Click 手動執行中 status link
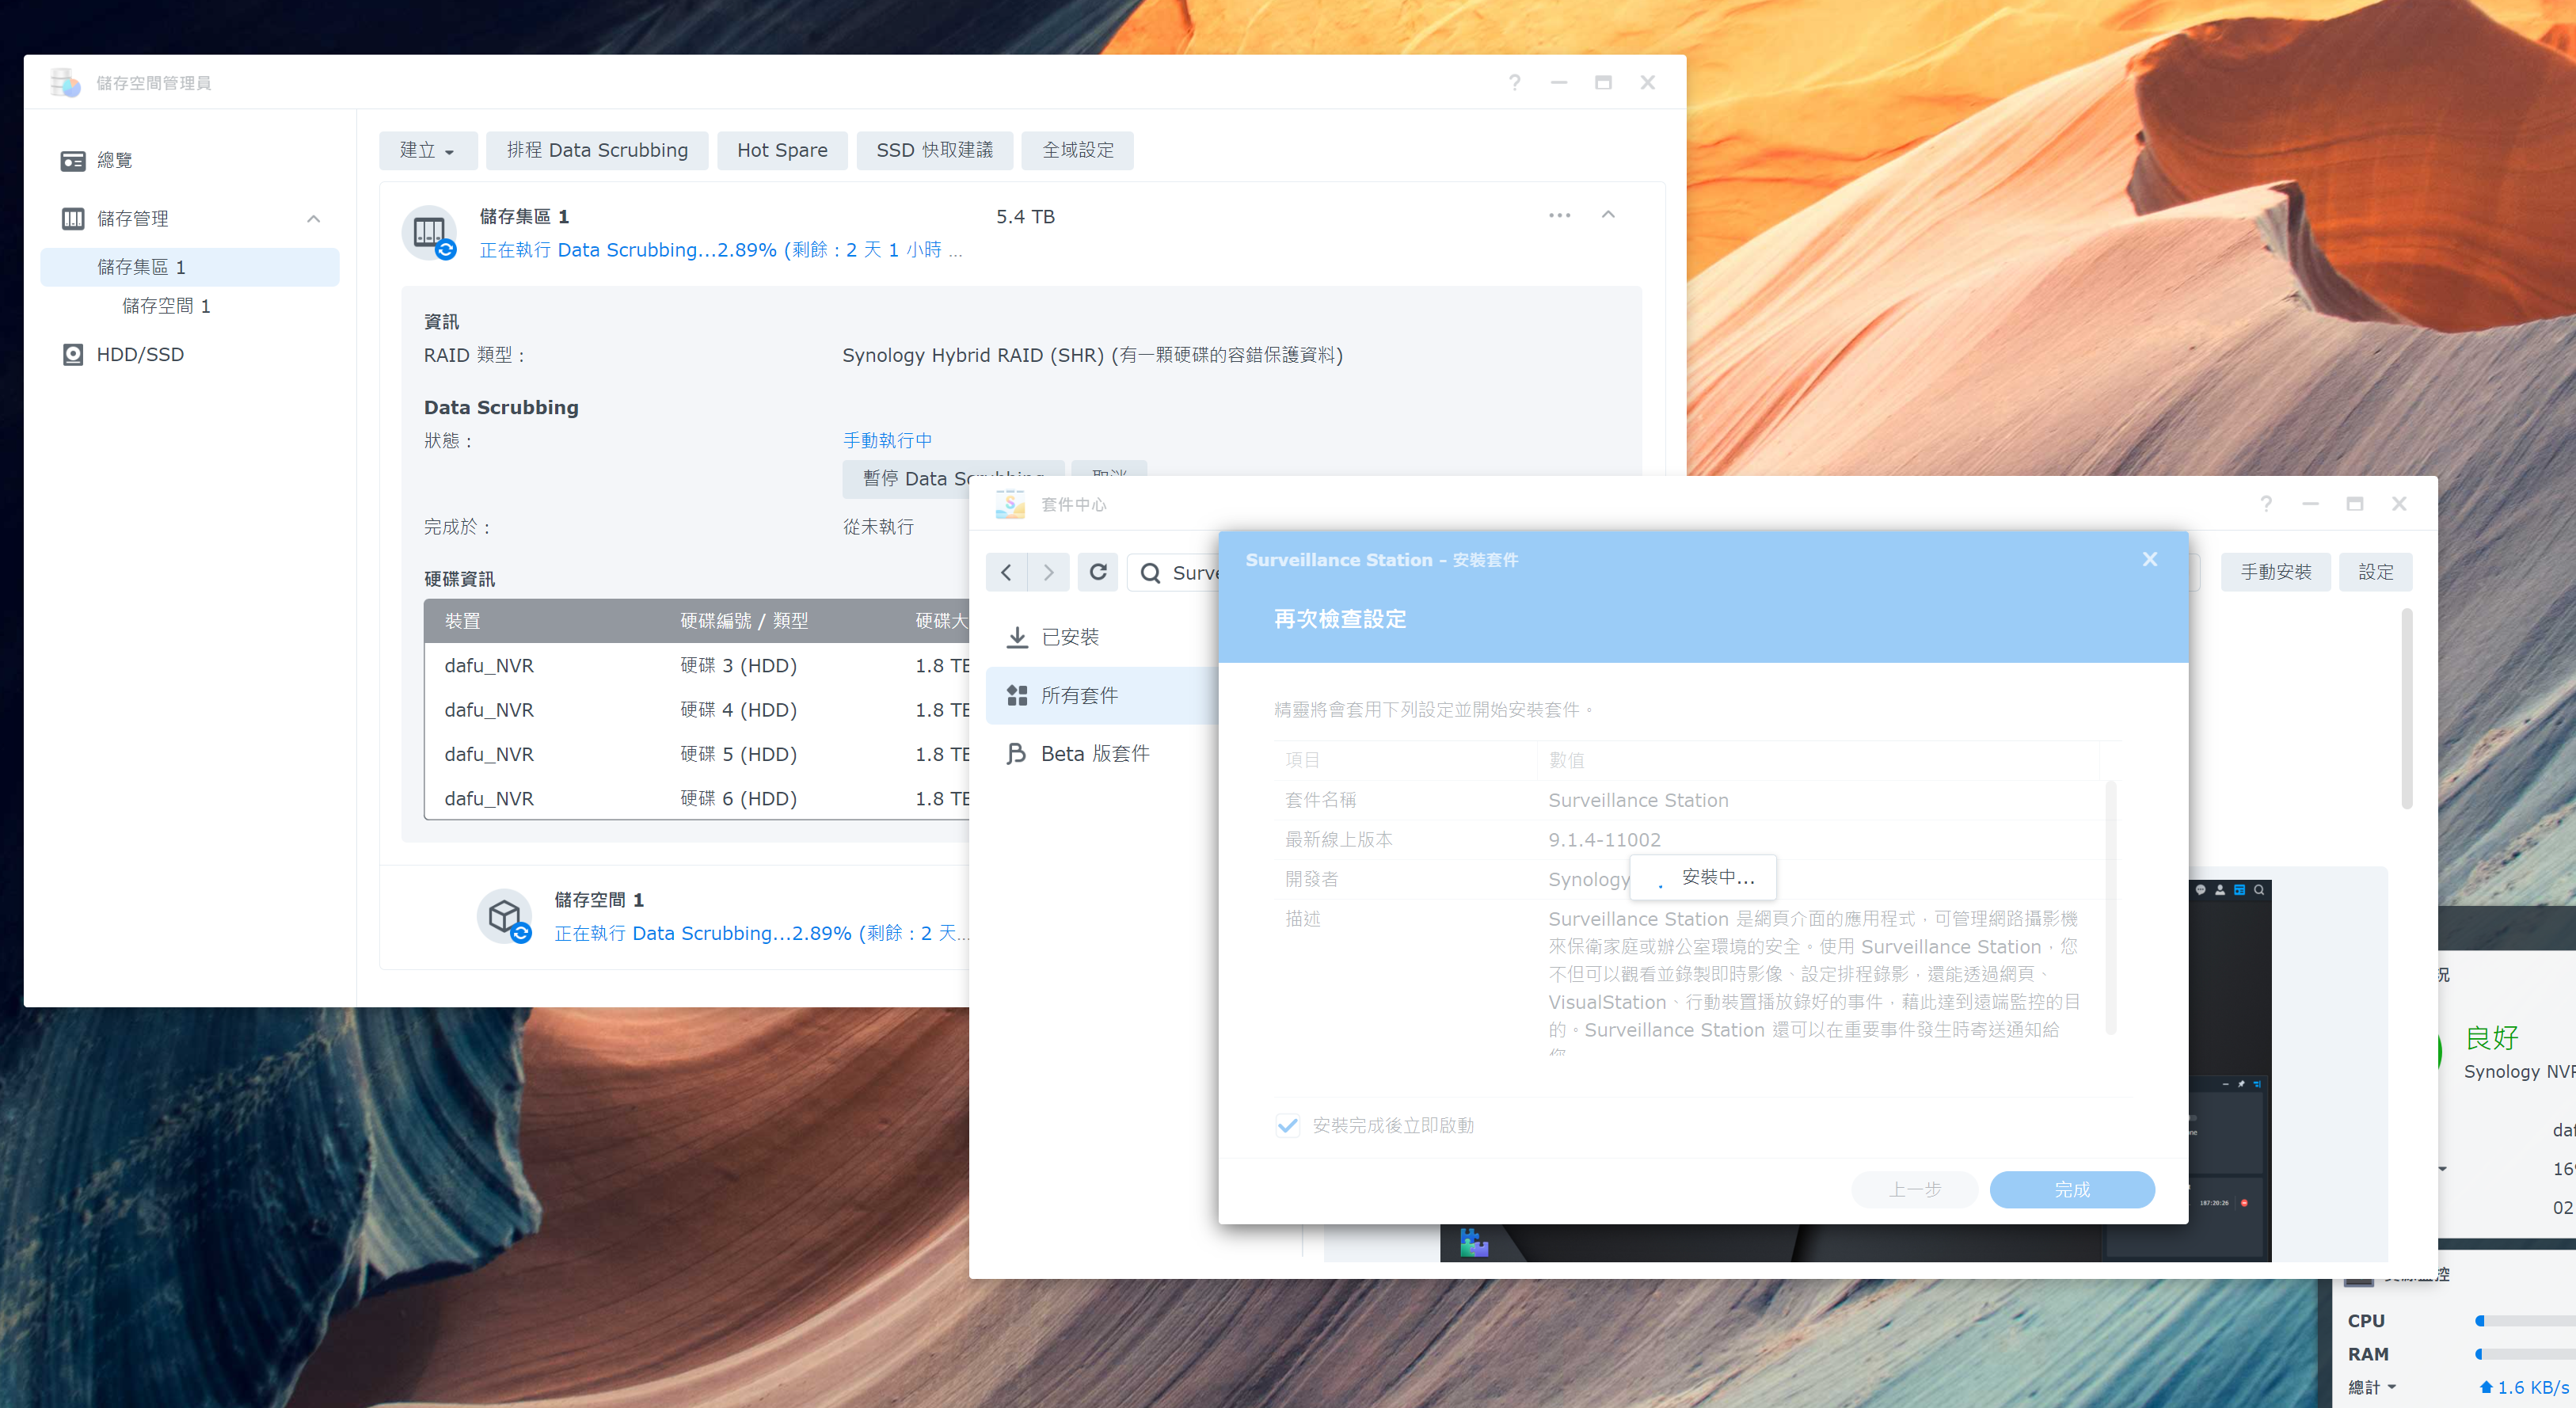This screenshot has height=1408, width=2576. click(x=887, y=440)
